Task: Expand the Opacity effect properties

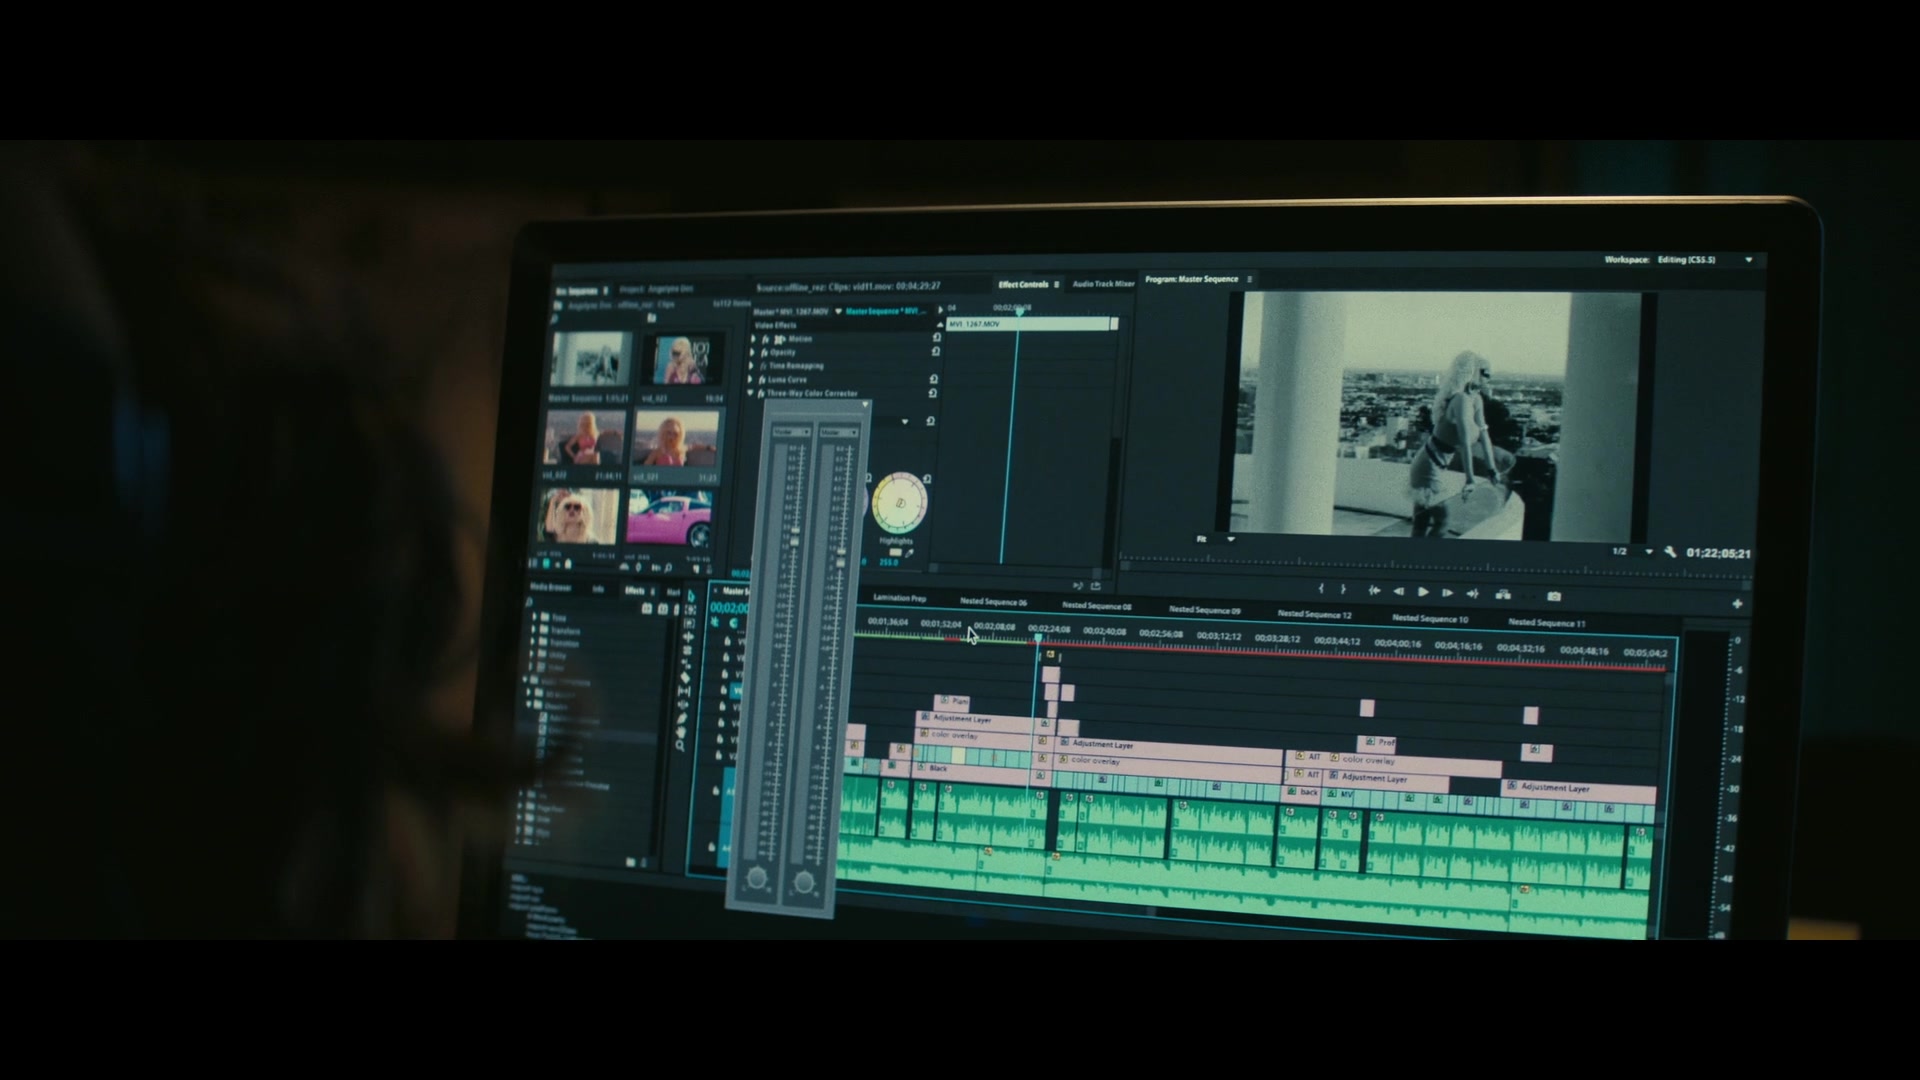Action: [x=753, y=352]
